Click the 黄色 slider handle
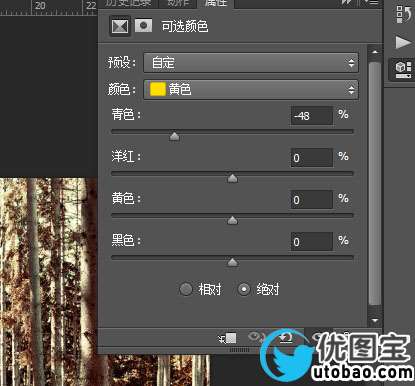This screenshot has height=386, width=415. 232,220
